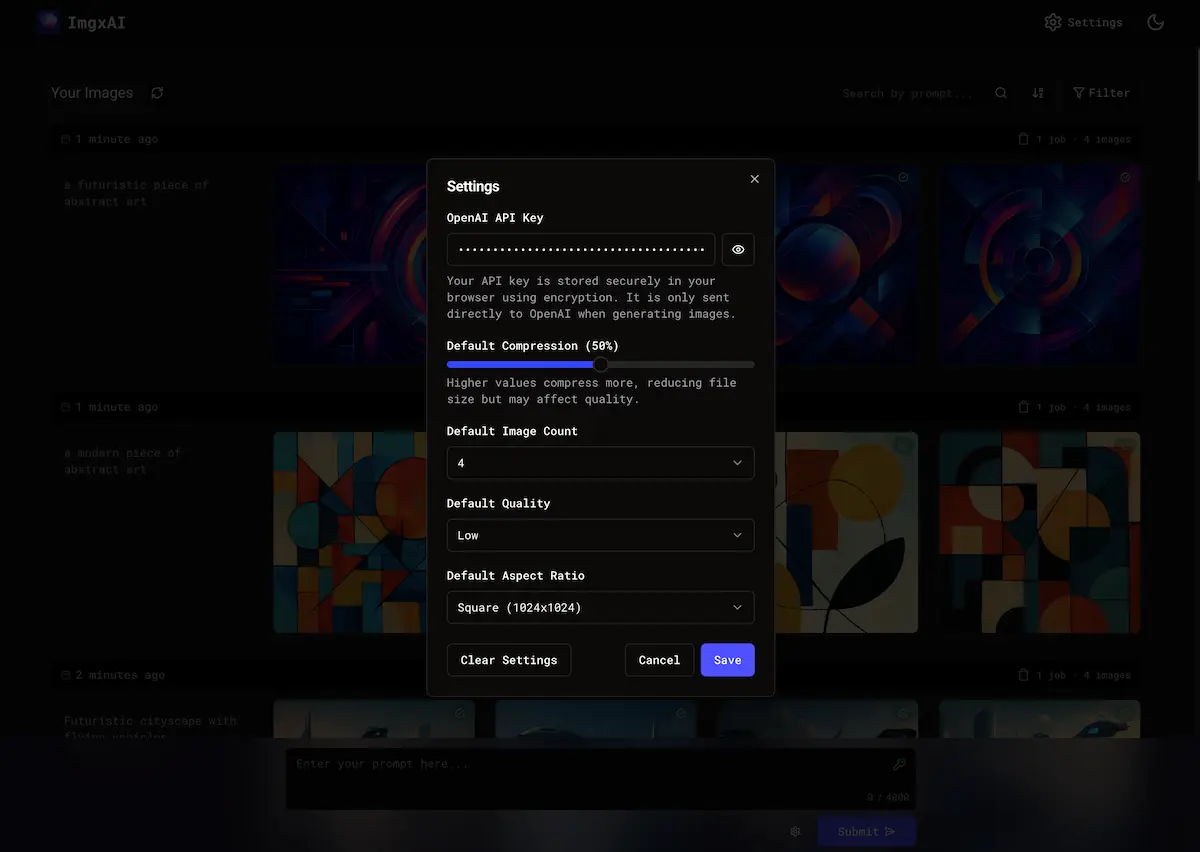
Task: Open last futuristic abstract art thumbnail
Action: point(1040,264)
